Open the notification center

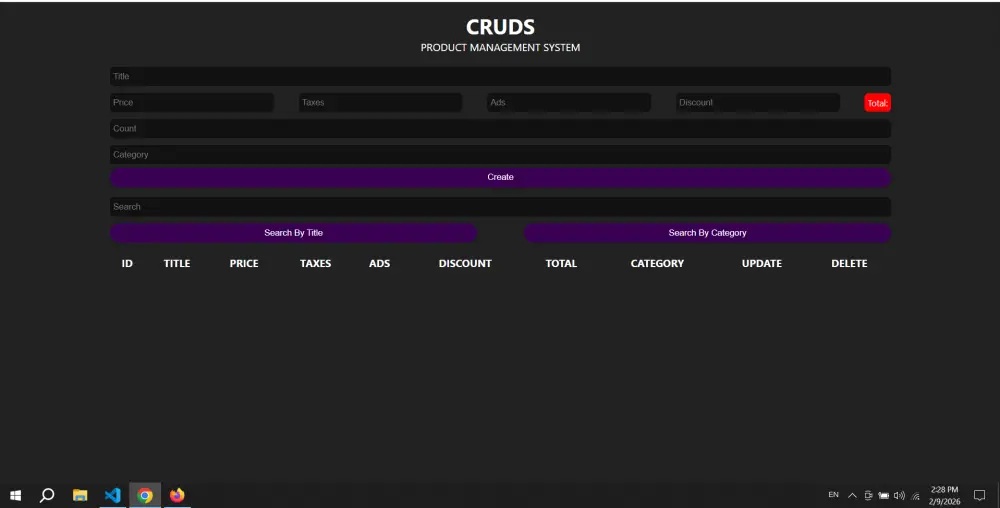coord(980,495)
